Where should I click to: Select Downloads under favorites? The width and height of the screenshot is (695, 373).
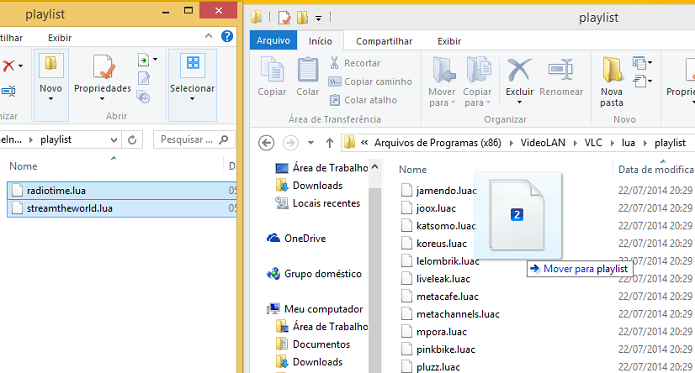coord(309,186)
